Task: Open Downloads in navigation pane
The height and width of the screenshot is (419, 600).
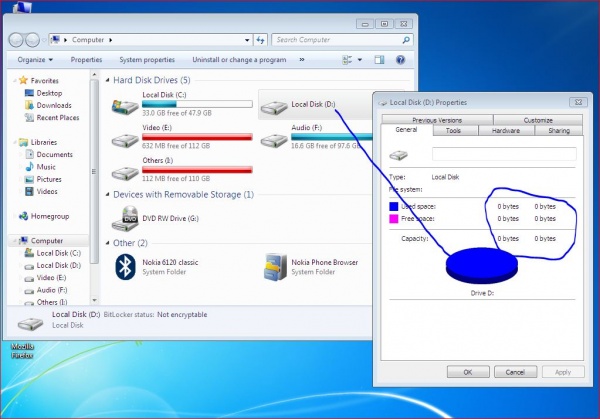Action: pos(54,105)
